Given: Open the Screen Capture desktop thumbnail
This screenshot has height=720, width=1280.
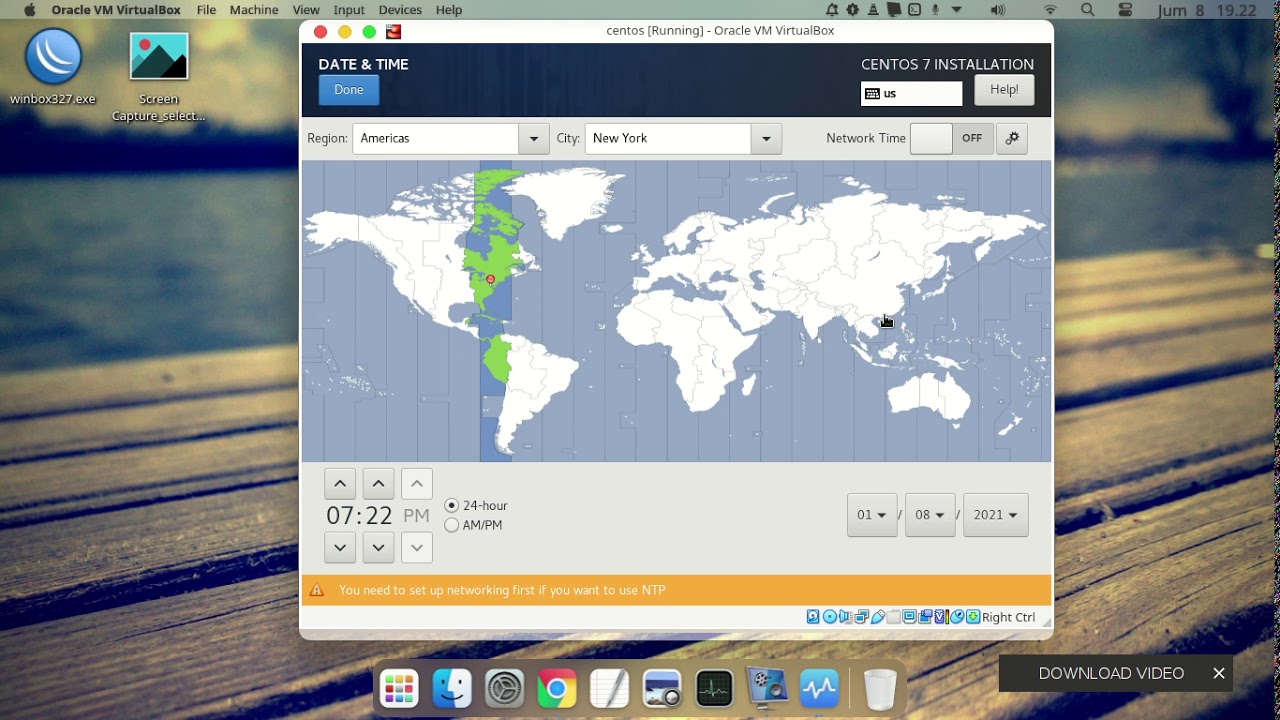Looking at the screenshot, I should 159,77.
